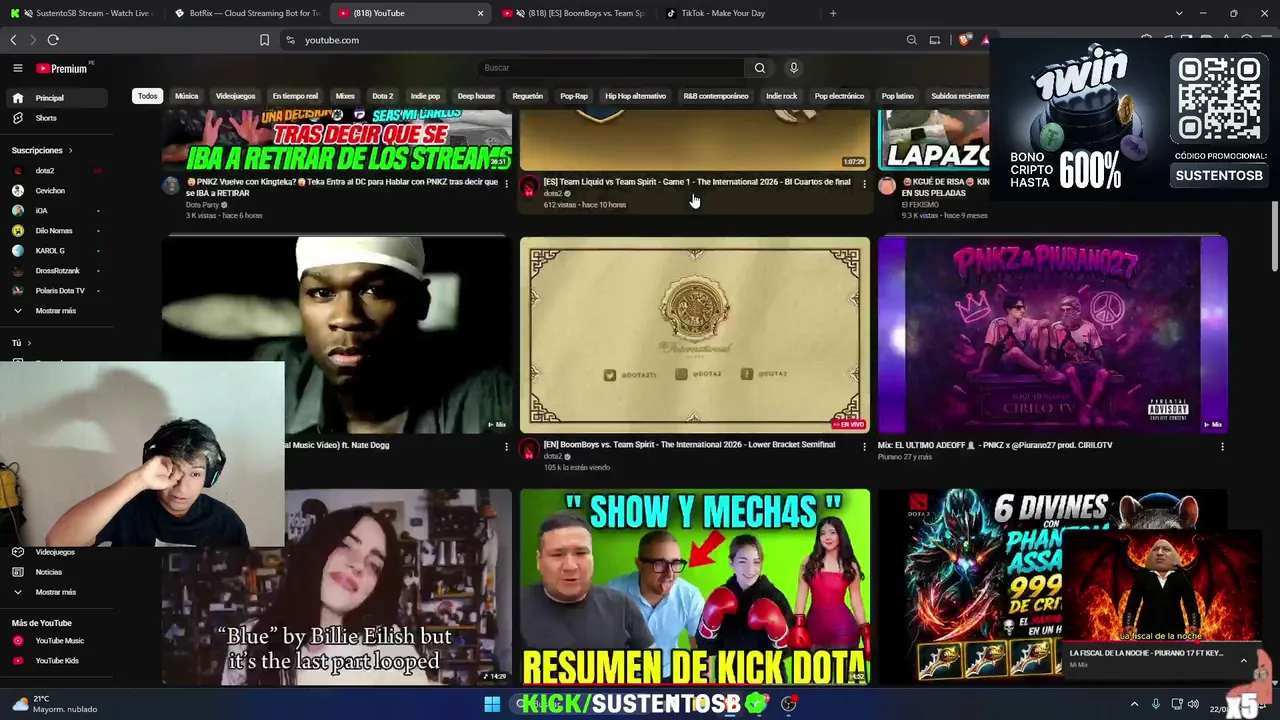Switch to the TikTok browser tab

(735, 13)
